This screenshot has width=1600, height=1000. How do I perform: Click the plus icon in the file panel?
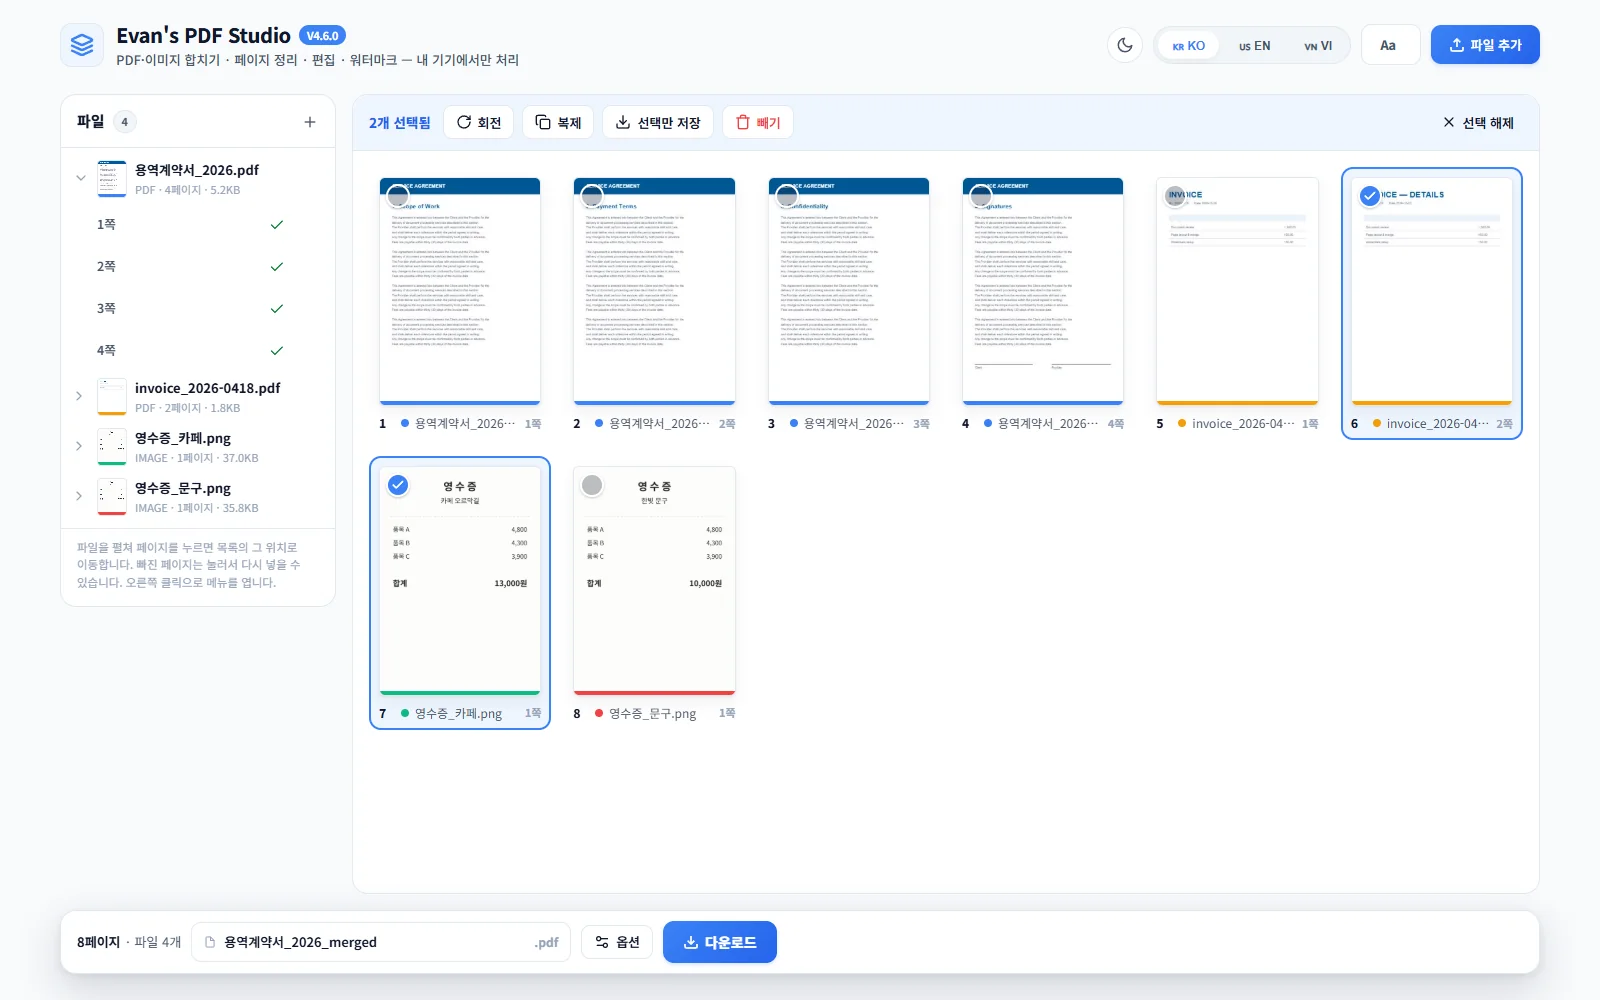(x=310, y=122)
